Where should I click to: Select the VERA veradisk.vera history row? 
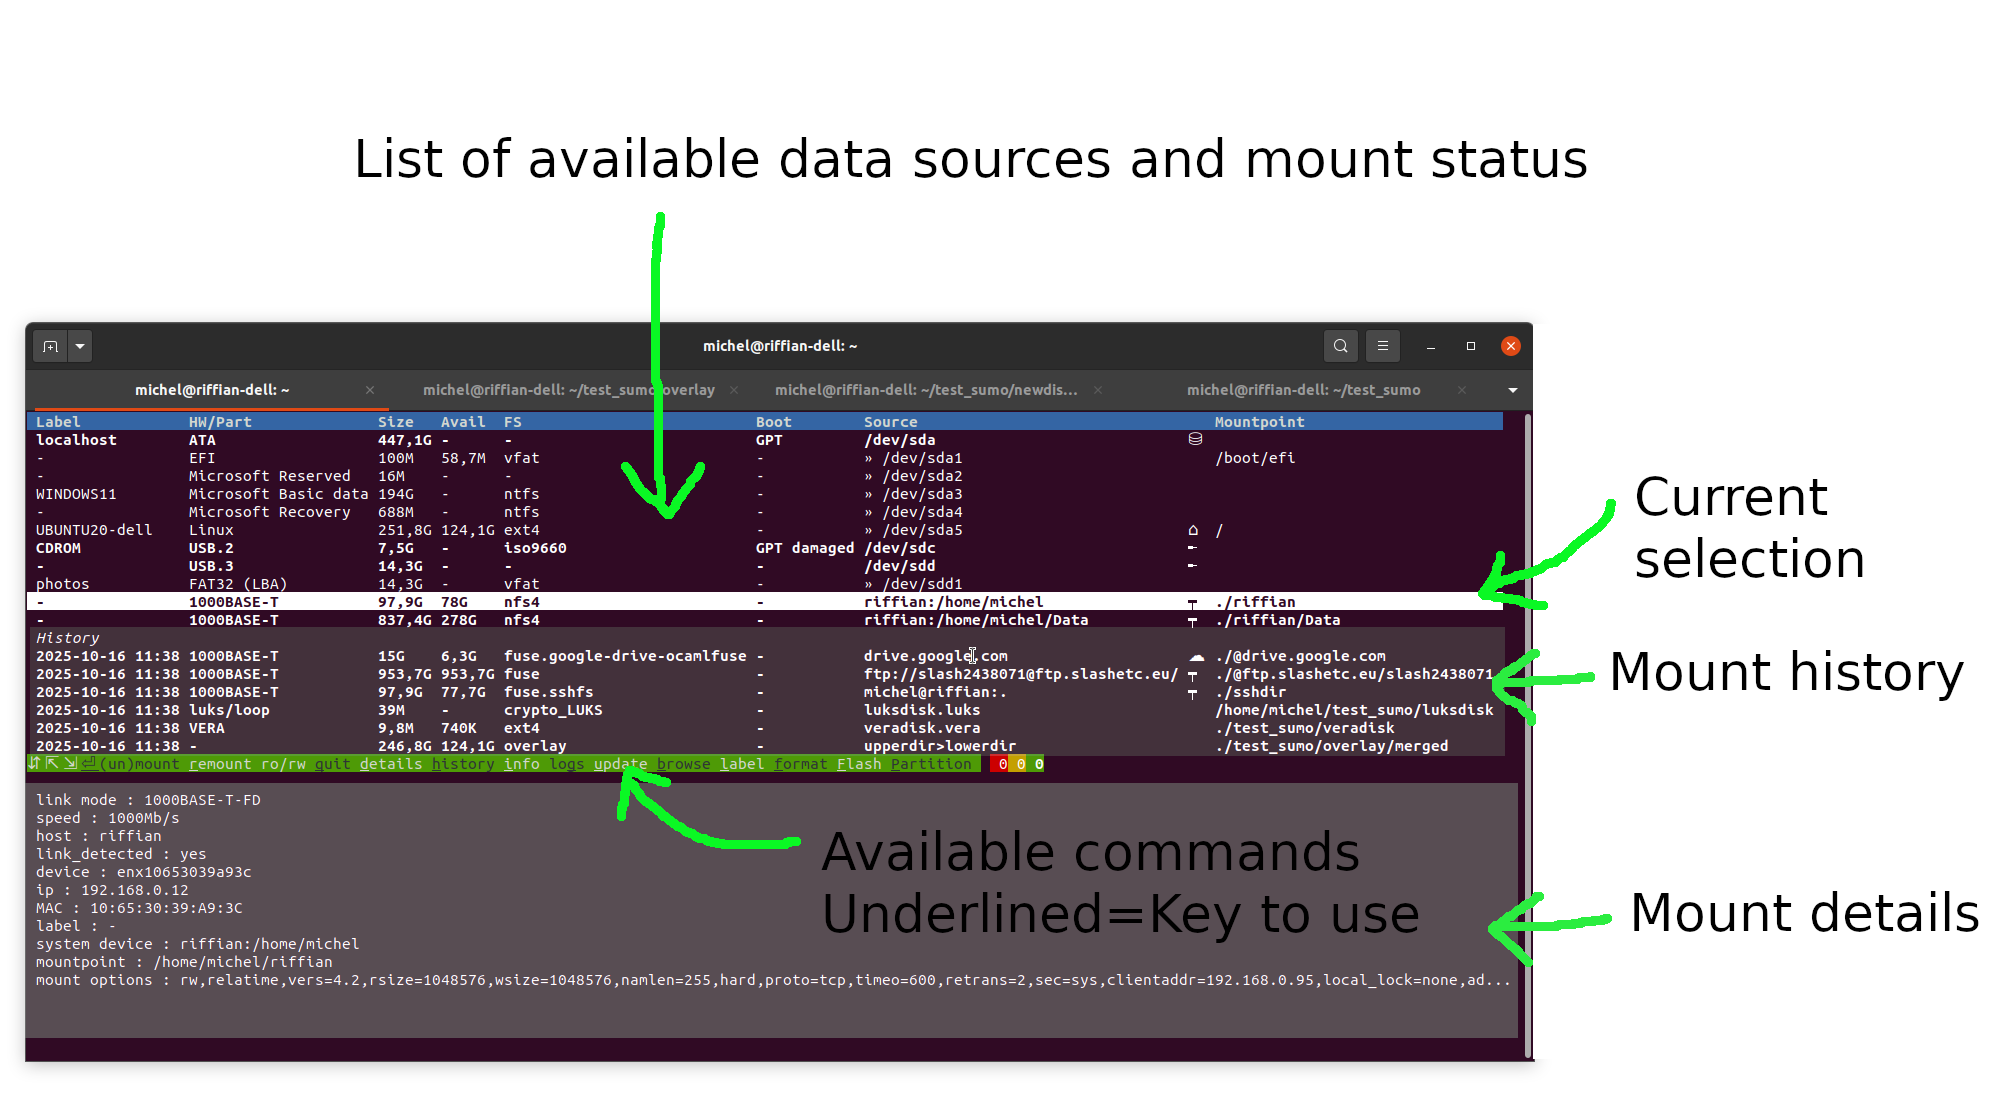(x=765, y=728)
